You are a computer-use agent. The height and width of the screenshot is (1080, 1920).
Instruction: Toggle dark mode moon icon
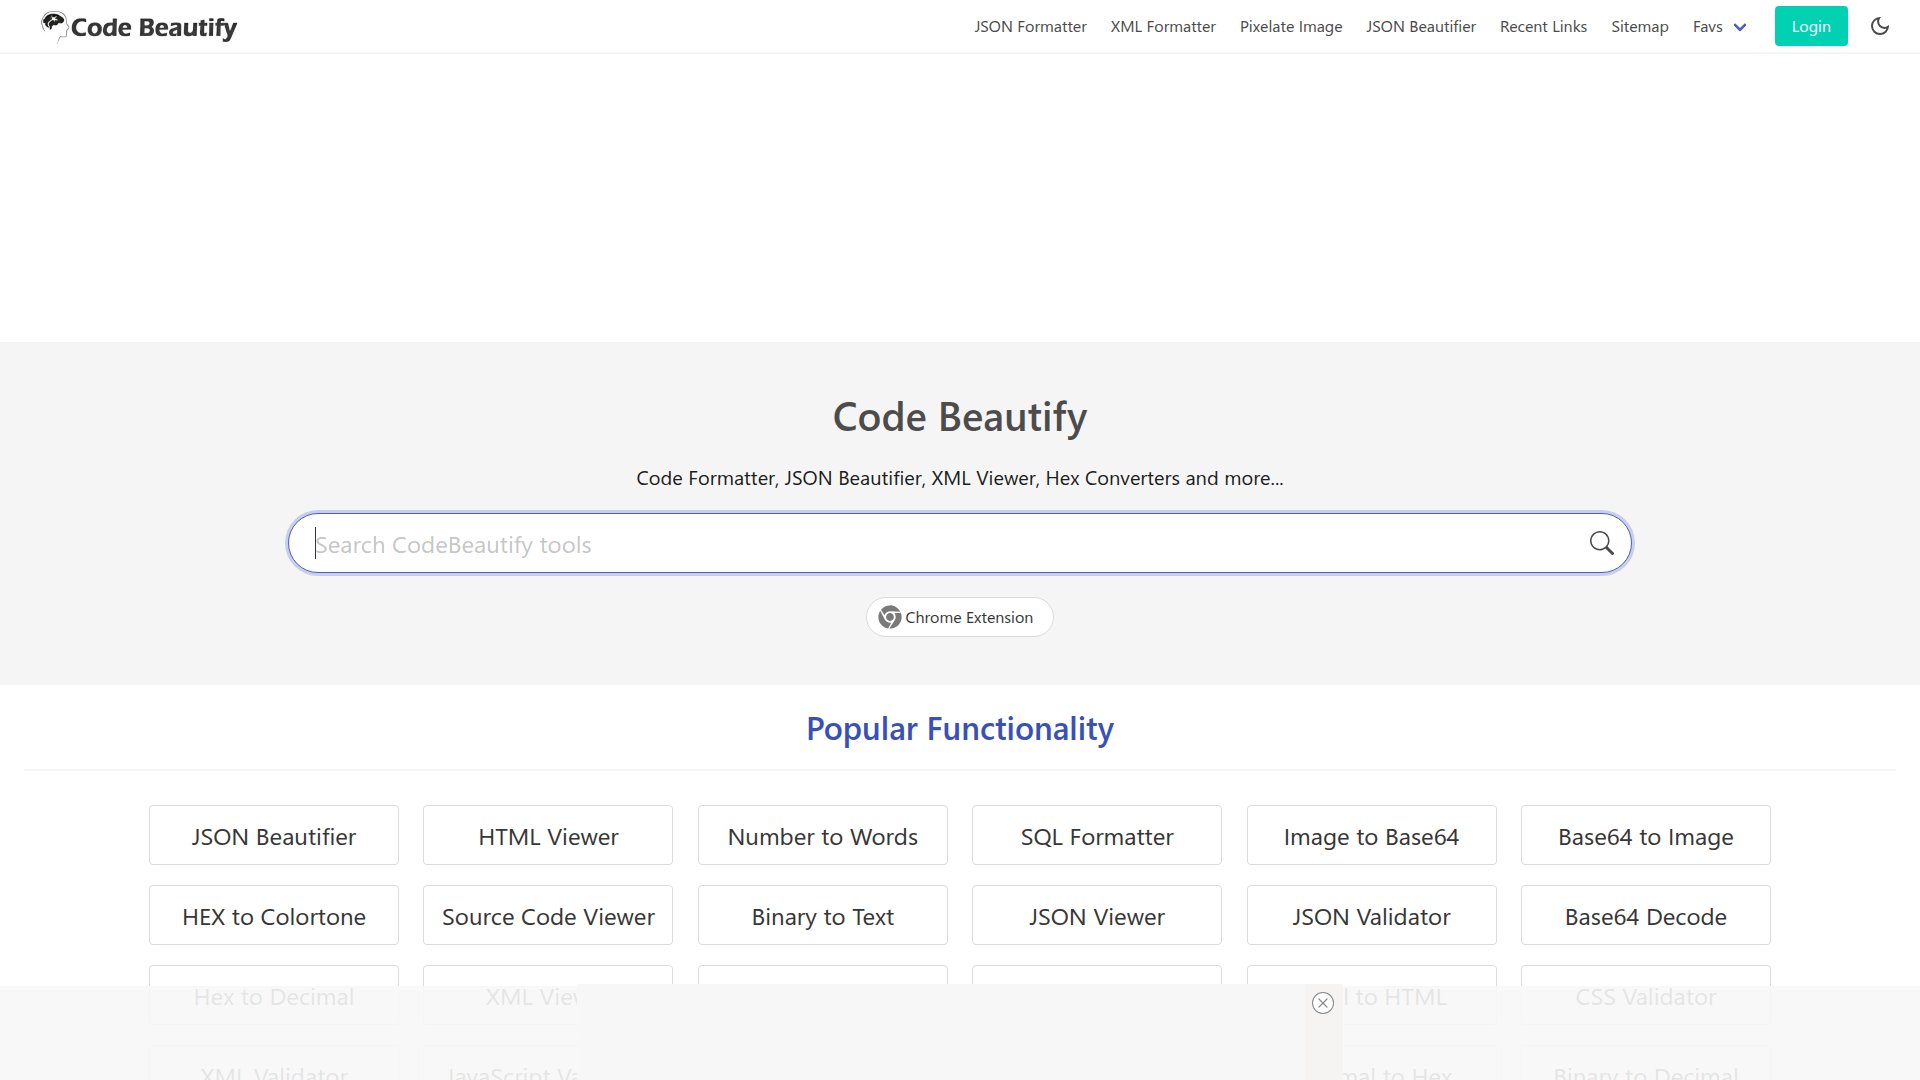[1880, 26]
